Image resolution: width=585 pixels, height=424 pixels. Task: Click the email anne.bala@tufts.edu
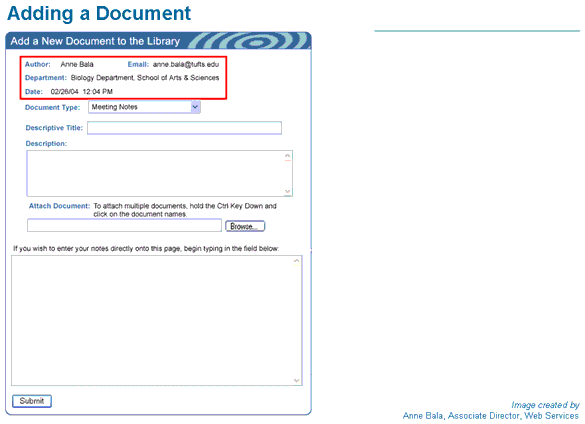point(186,64)
